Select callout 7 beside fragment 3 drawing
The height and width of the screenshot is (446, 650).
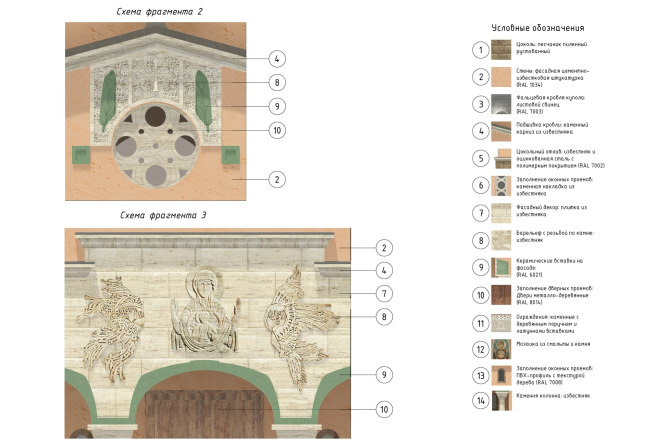click(x=381, y=292)
